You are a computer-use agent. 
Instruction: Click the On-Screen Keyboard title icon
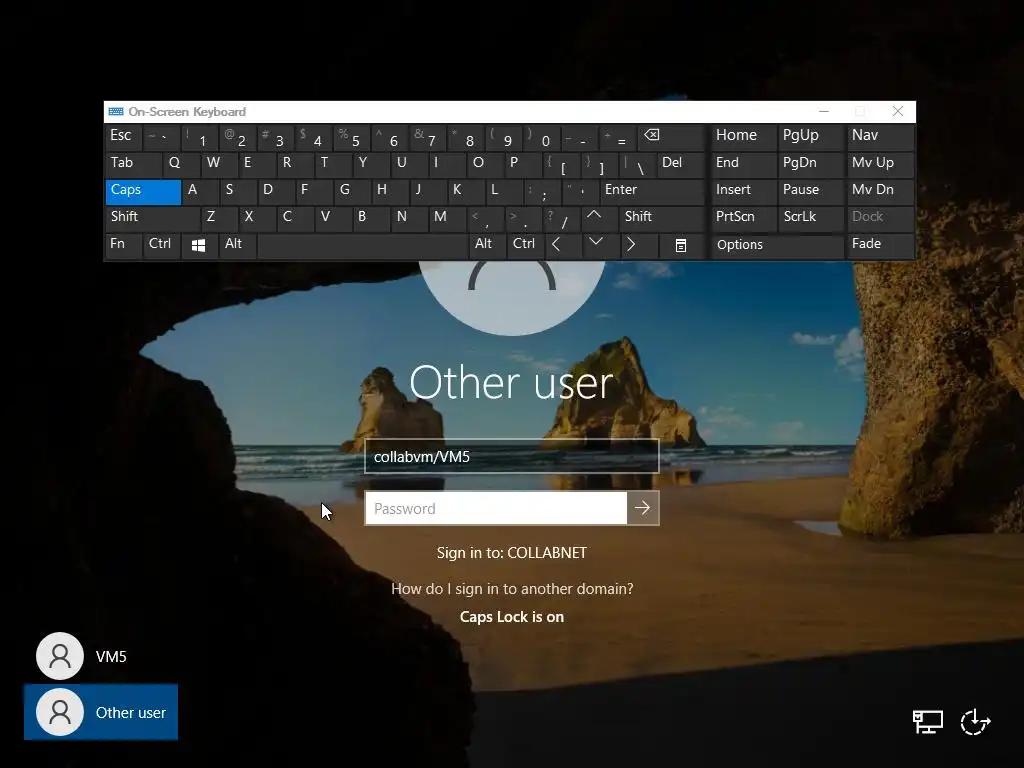point(116,112)
